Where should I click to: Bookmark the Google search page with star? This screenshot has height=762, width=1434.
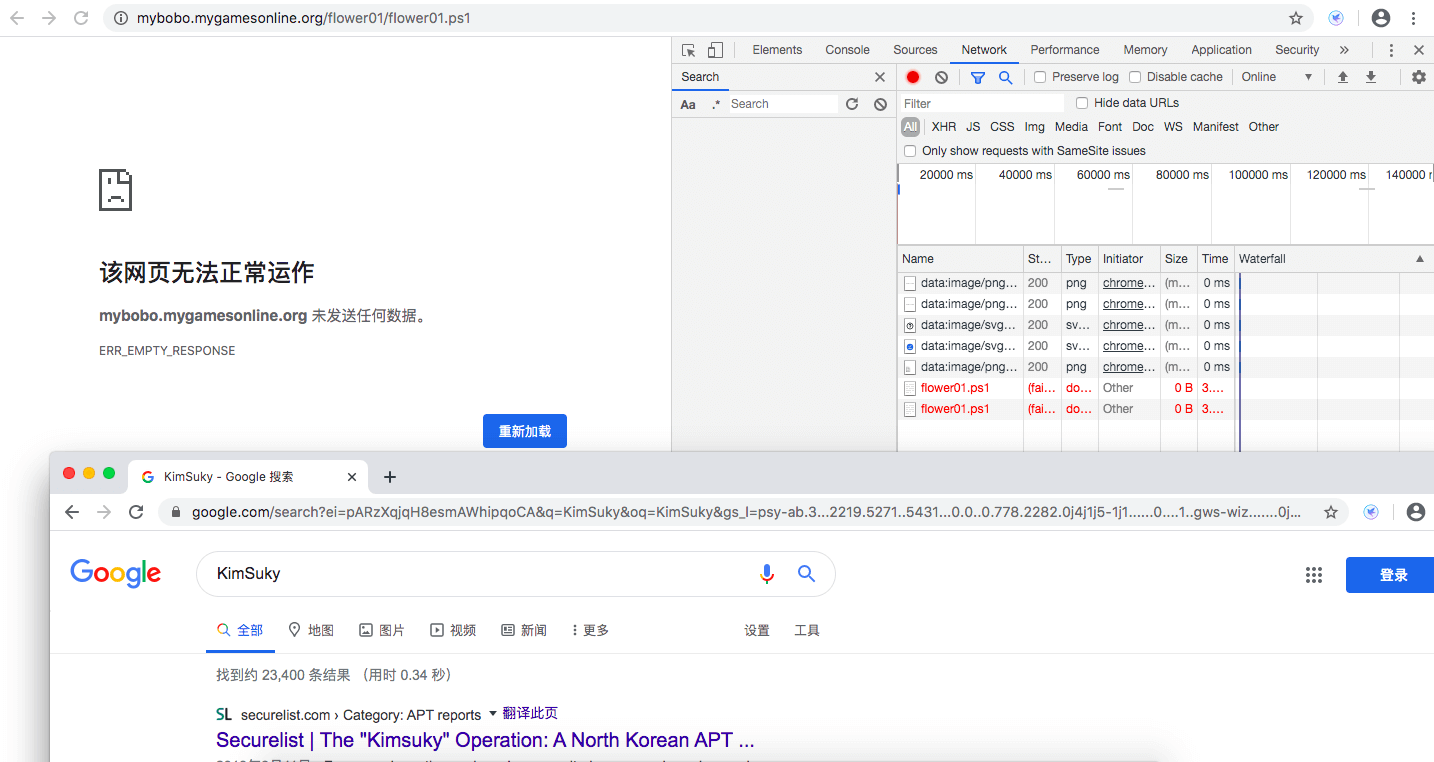point(1331,512)
